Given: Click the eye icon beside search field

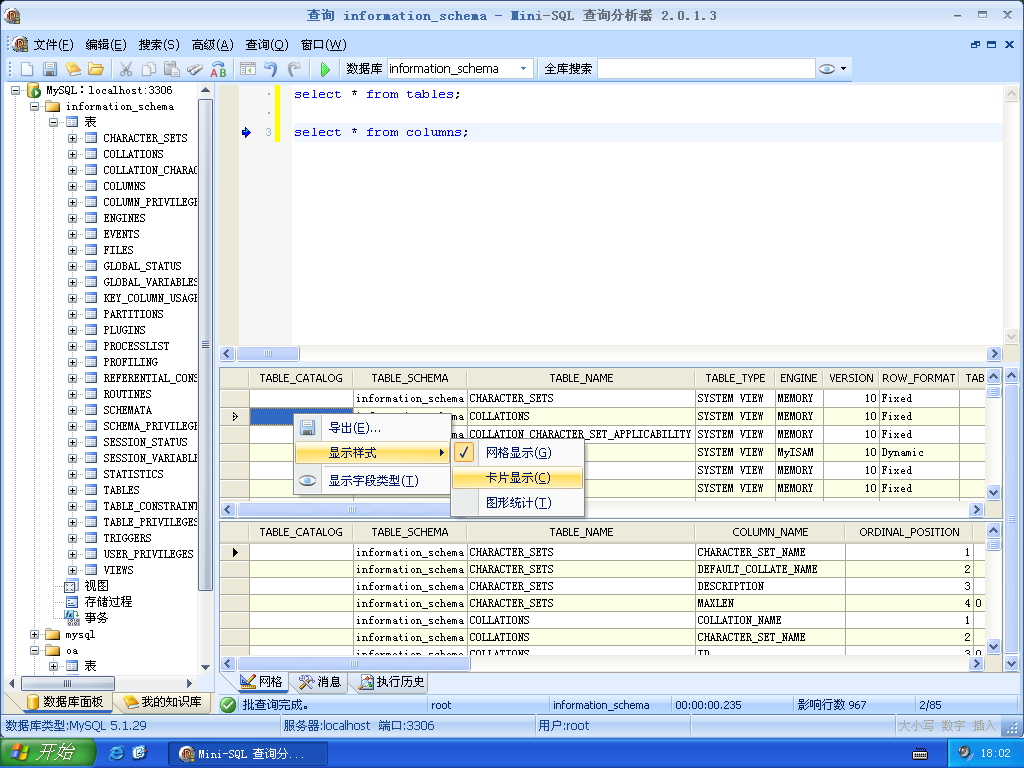Looking at the screenshot, I should click(x=827, y=69).
